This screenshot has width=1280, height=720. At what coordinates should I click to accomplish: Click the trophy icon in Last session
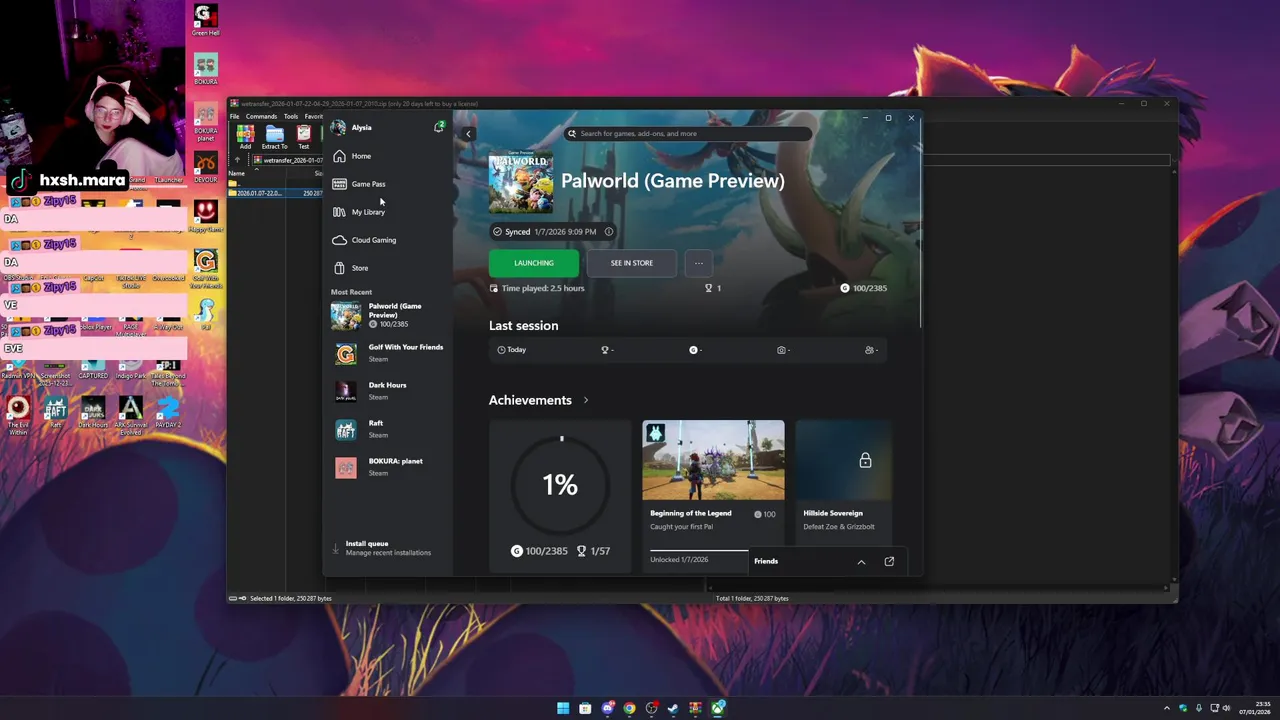click(x=604, y=350)
